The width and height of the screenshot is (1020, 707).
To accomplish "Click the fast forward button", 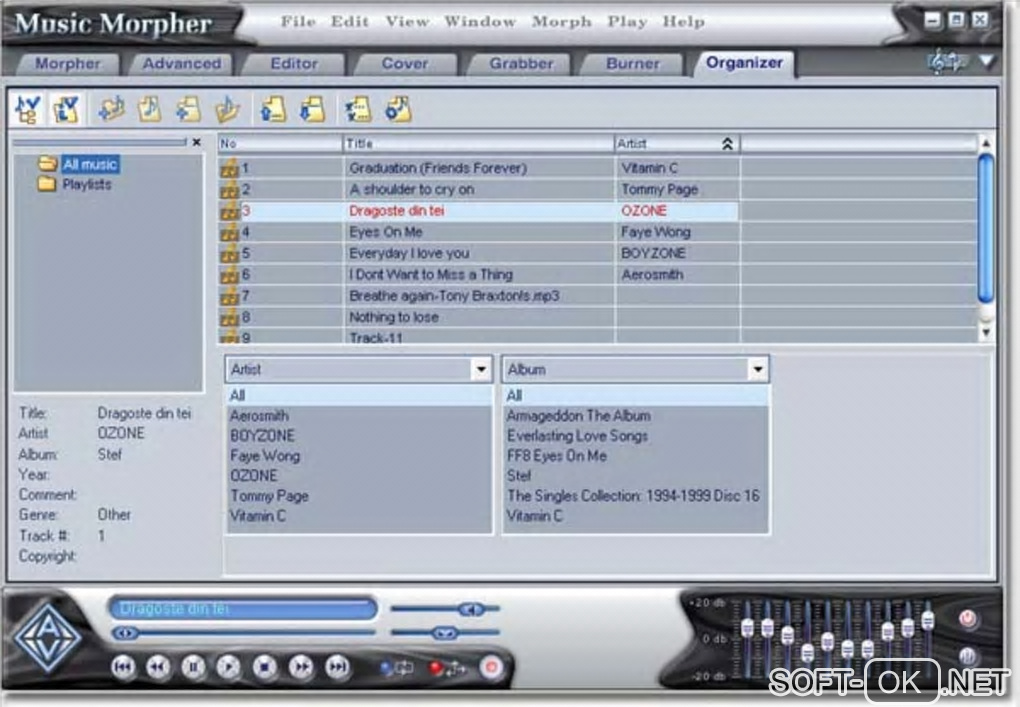I will (301, 667).
